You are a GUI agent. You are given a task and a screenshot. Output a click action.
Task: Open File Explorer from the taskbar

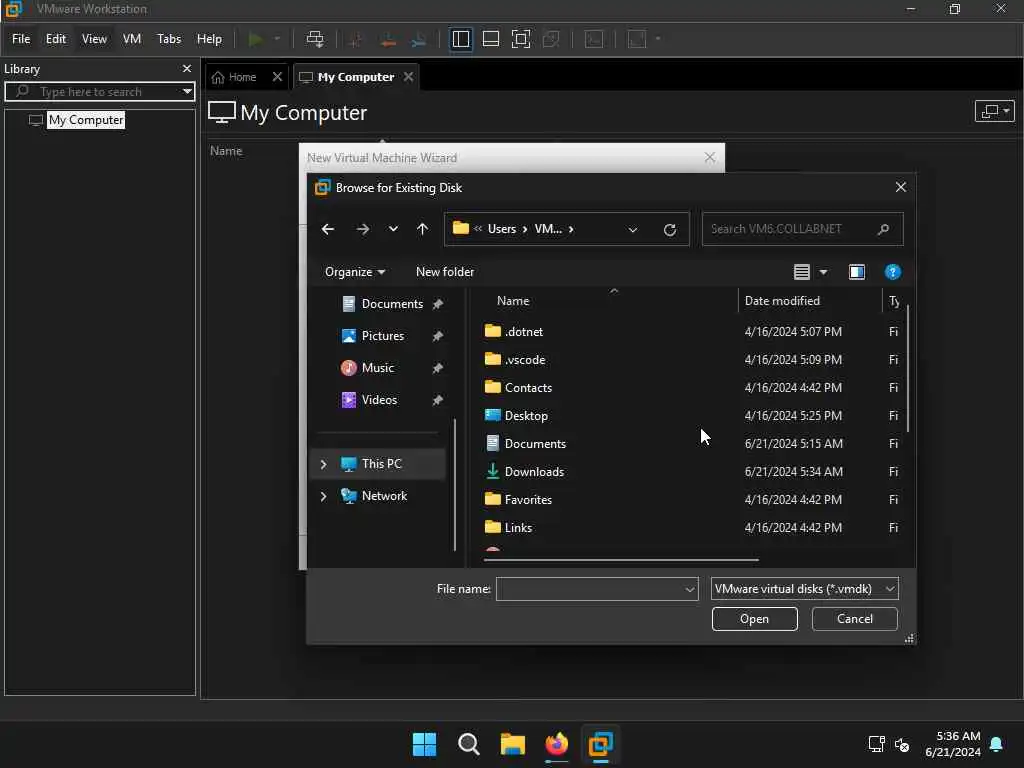[x=513, y=744]
